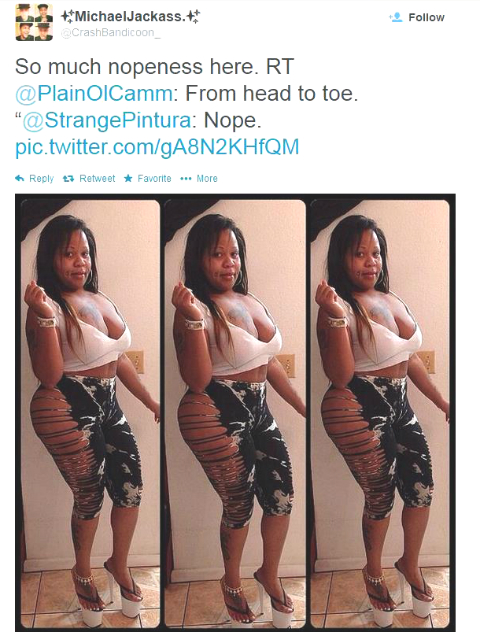Open the profile avatar collage
This screenshot has height=632, width=480.
point(34,22)
